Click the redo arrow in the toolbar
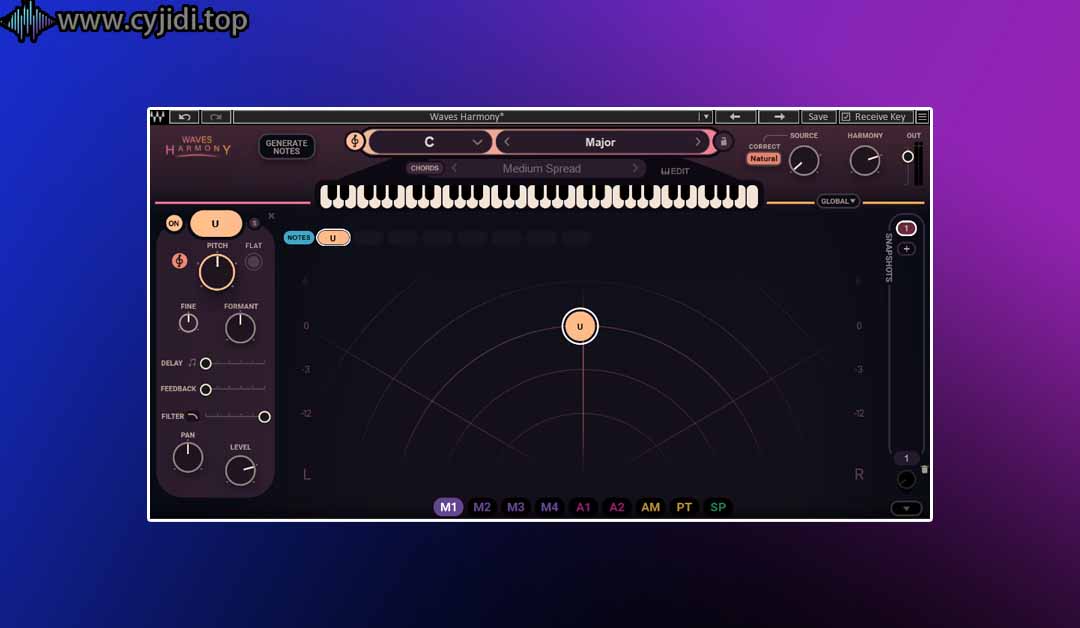The width and height of the screenshot is (1080, 628). tap(216, 116)
